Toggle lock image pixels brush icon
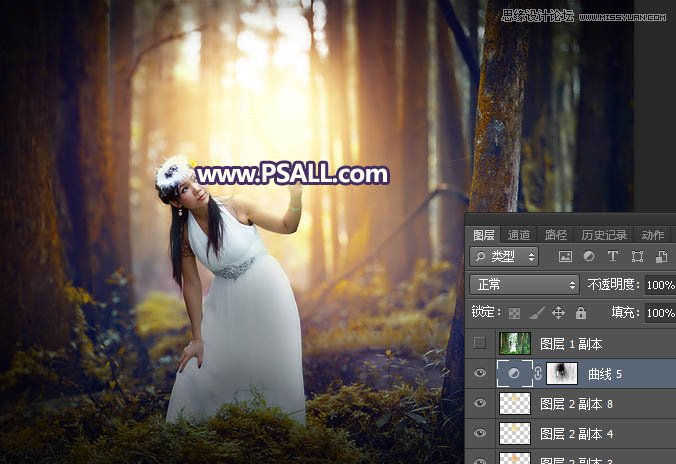676x464 pixels. tap(537, 313)
